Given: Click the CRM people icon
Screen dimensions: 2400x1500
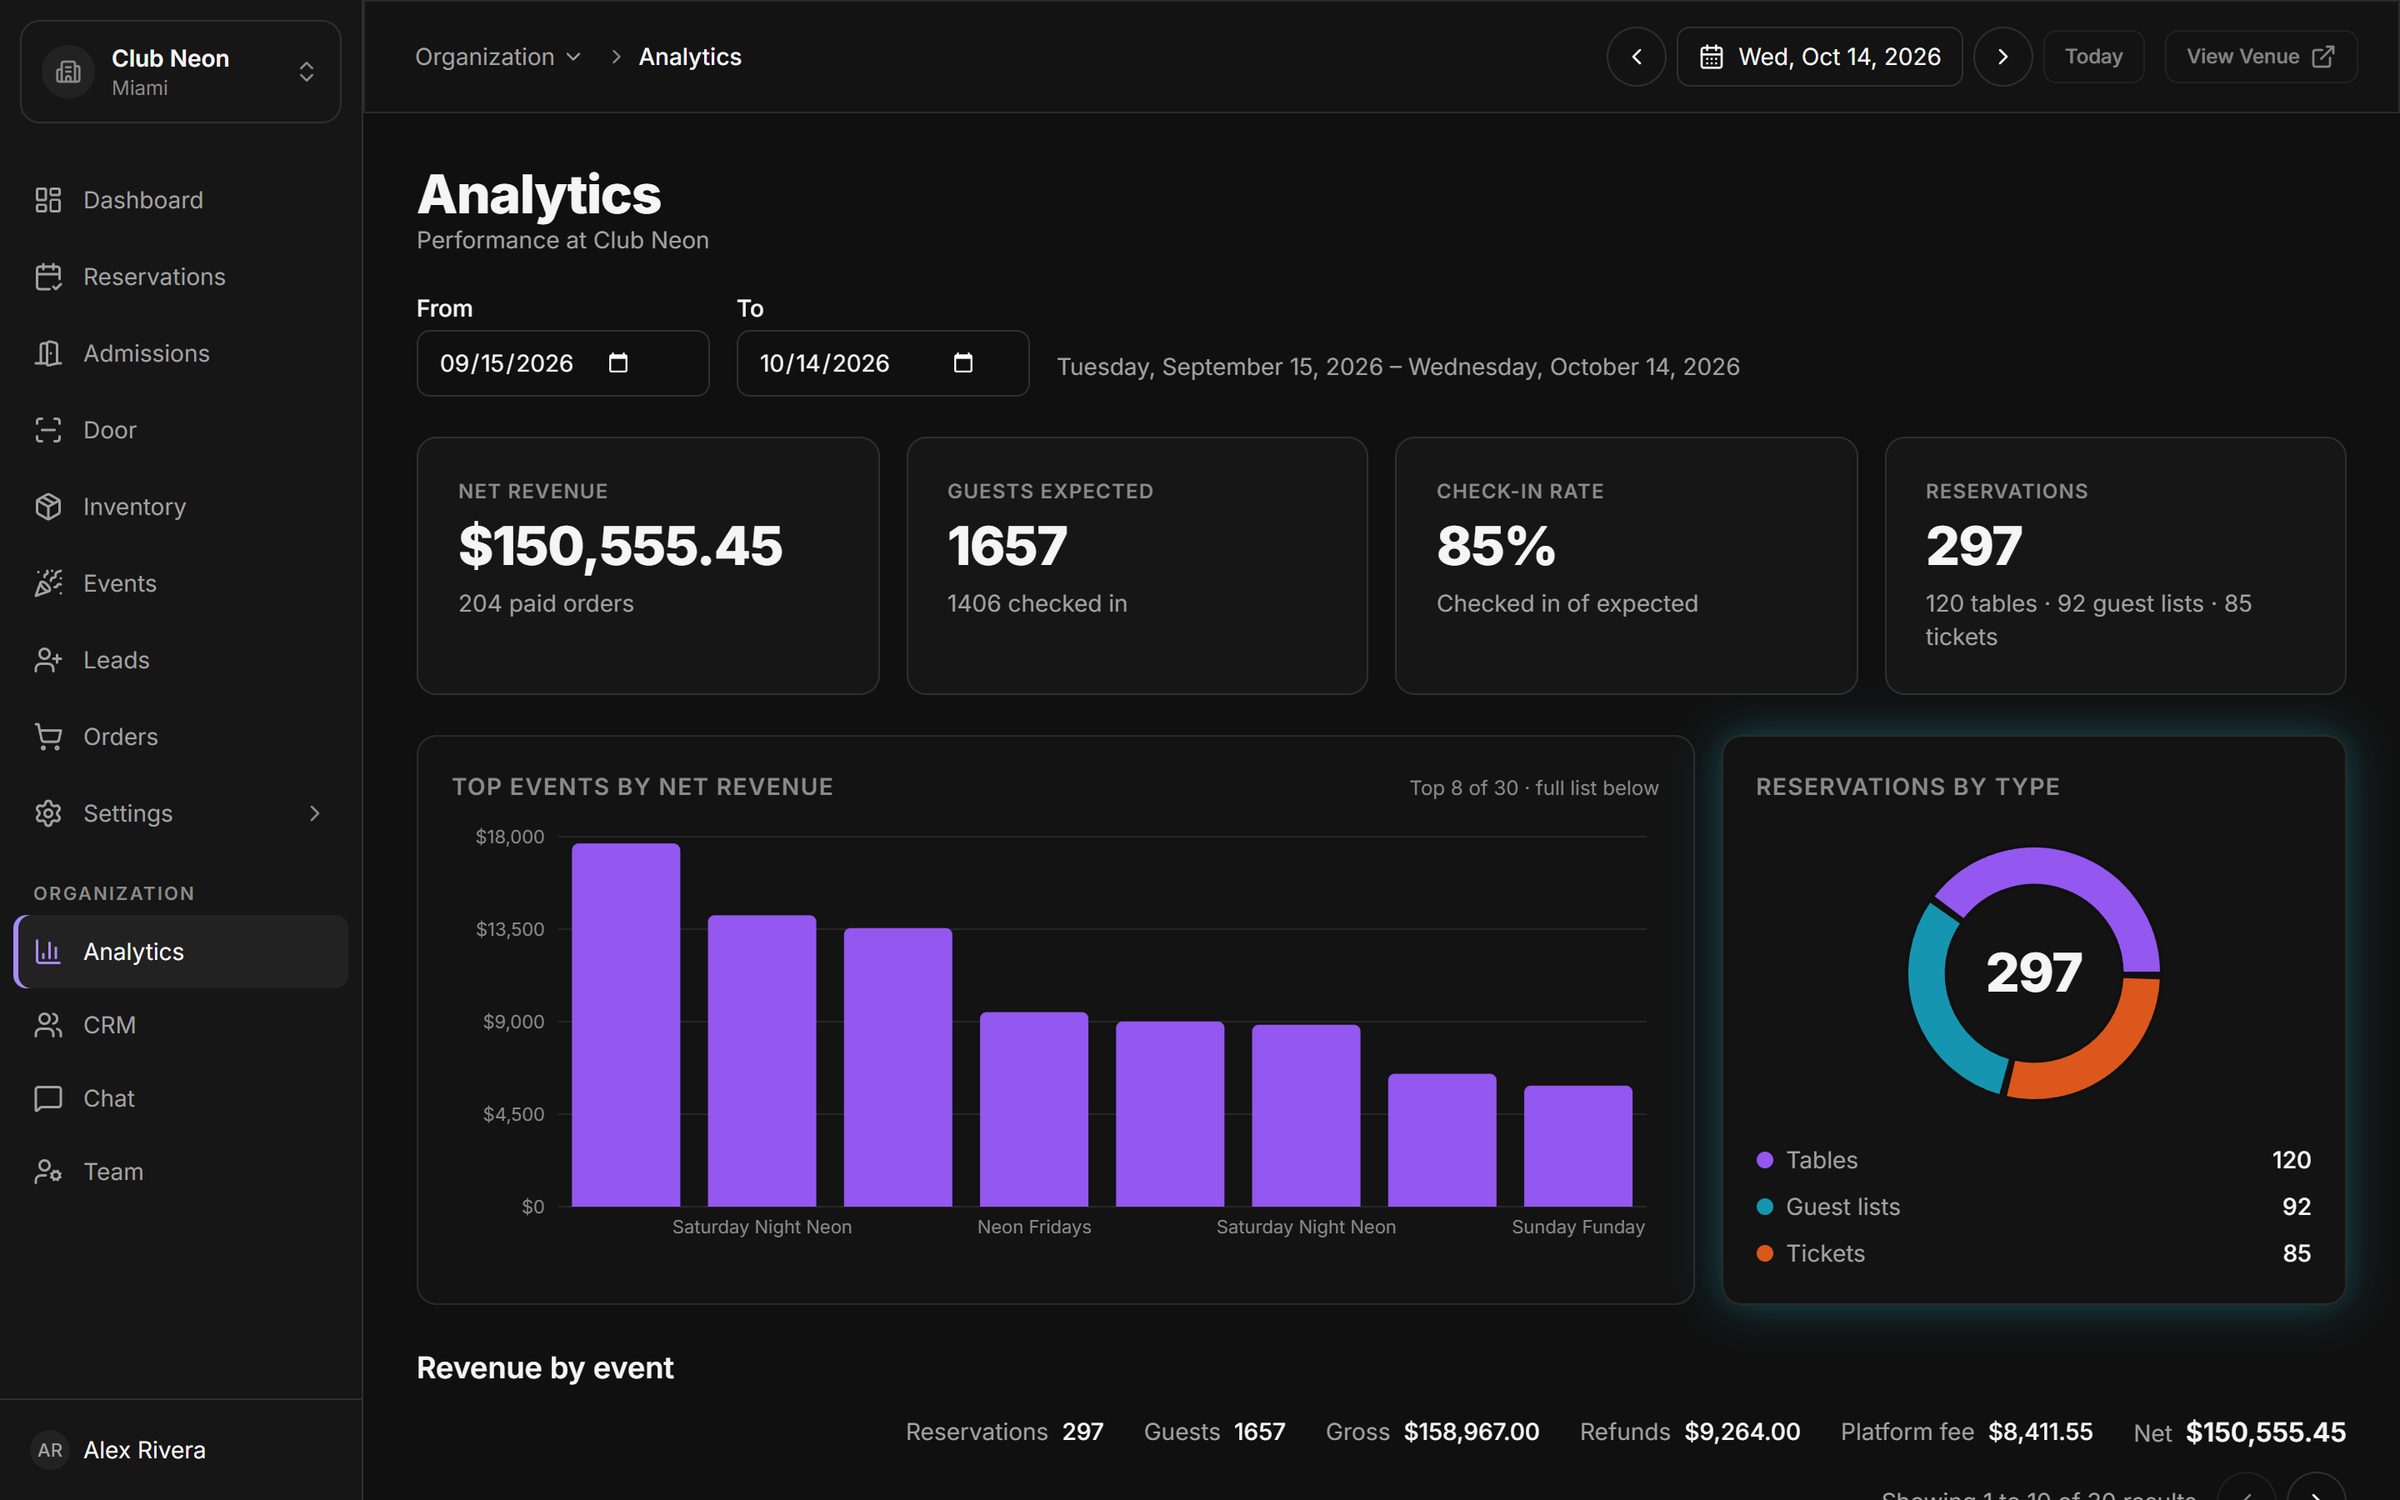Looking at the screenshot, I should point(48,1025).
